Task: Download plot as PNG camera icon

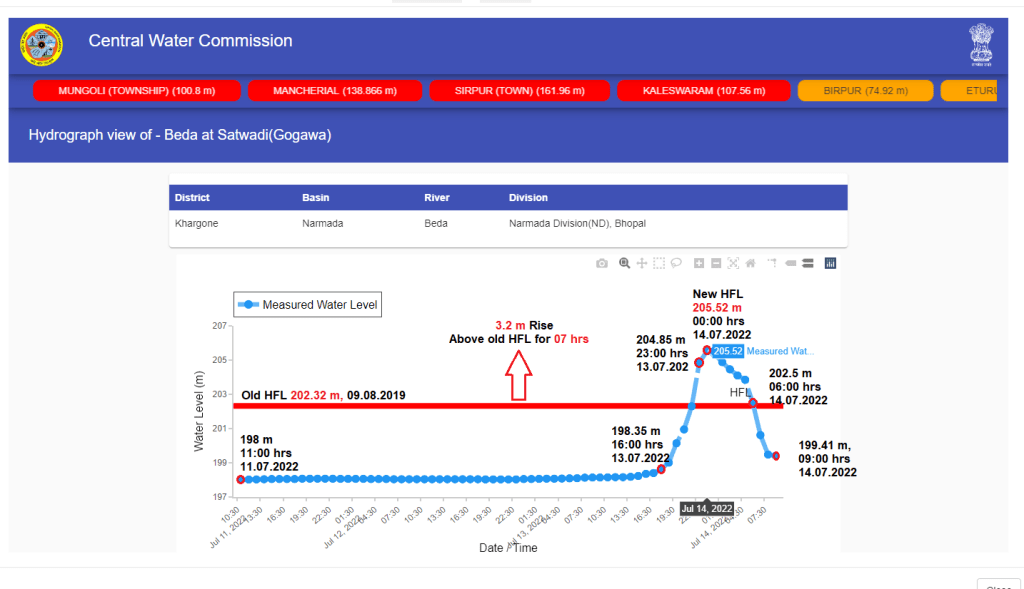Action: [601, 263]
